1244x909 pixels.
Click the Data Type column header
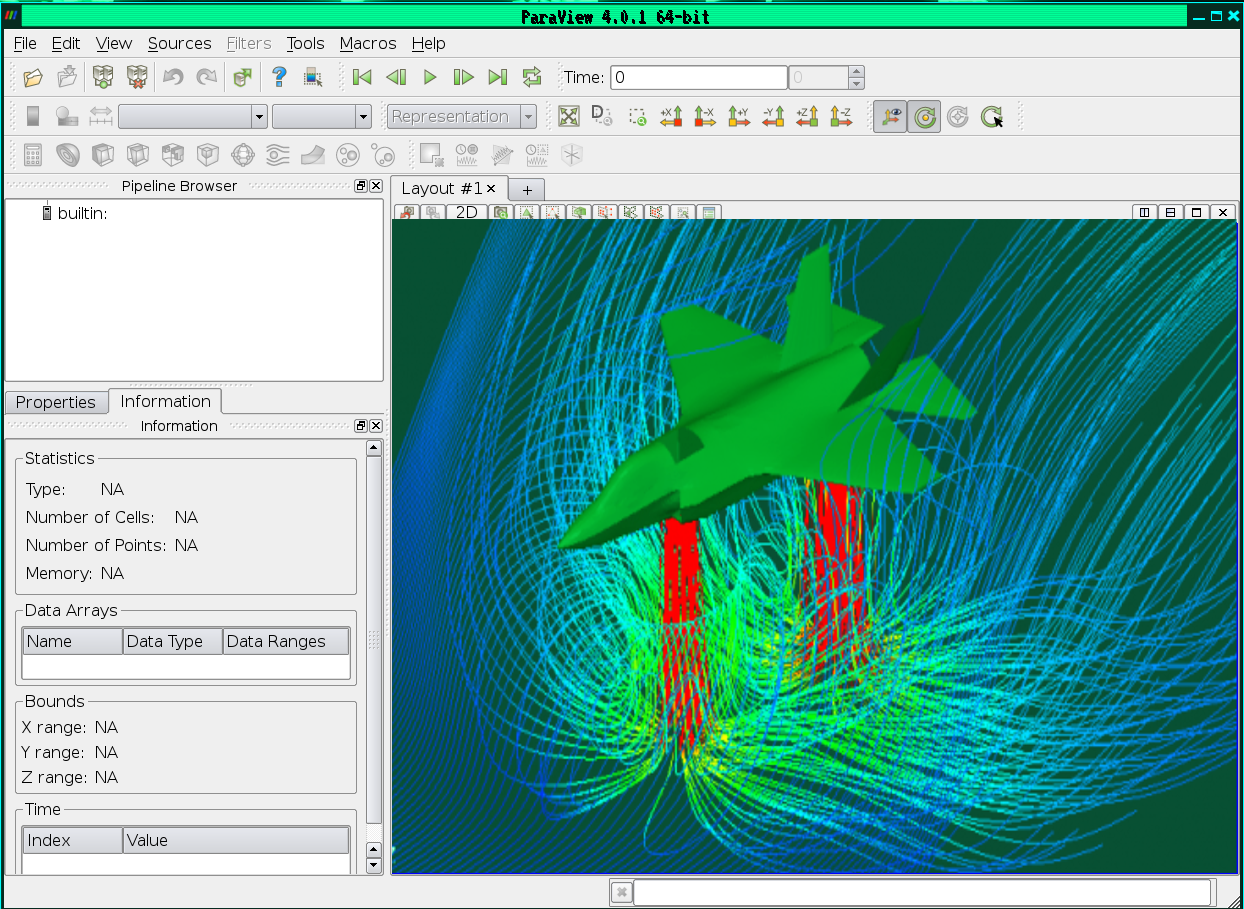tap(172, 641)
